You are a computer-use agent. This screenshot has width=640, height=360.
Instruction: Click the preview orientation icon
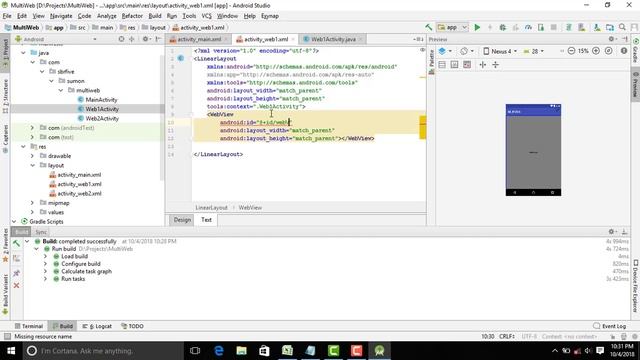[x=466, y=51]
